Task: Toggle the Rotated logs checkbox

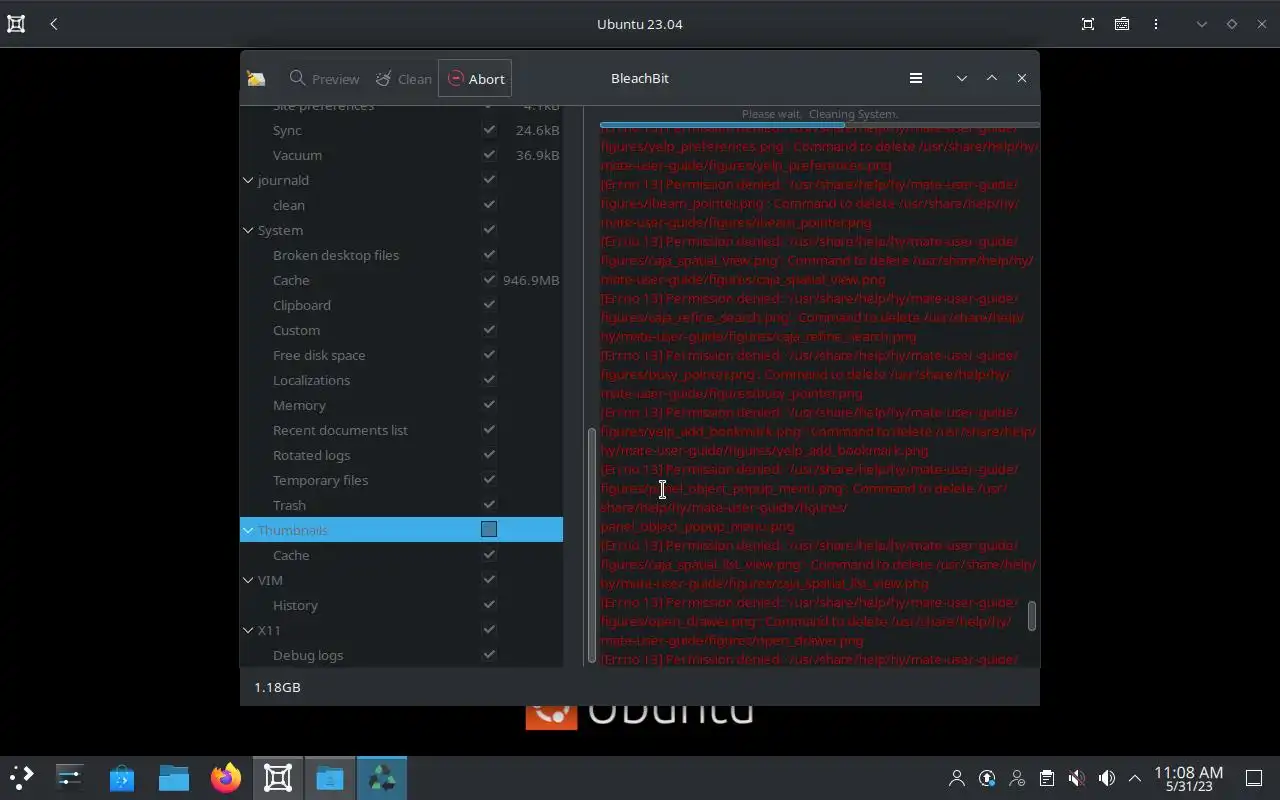Action: click(x=489, y=455)
